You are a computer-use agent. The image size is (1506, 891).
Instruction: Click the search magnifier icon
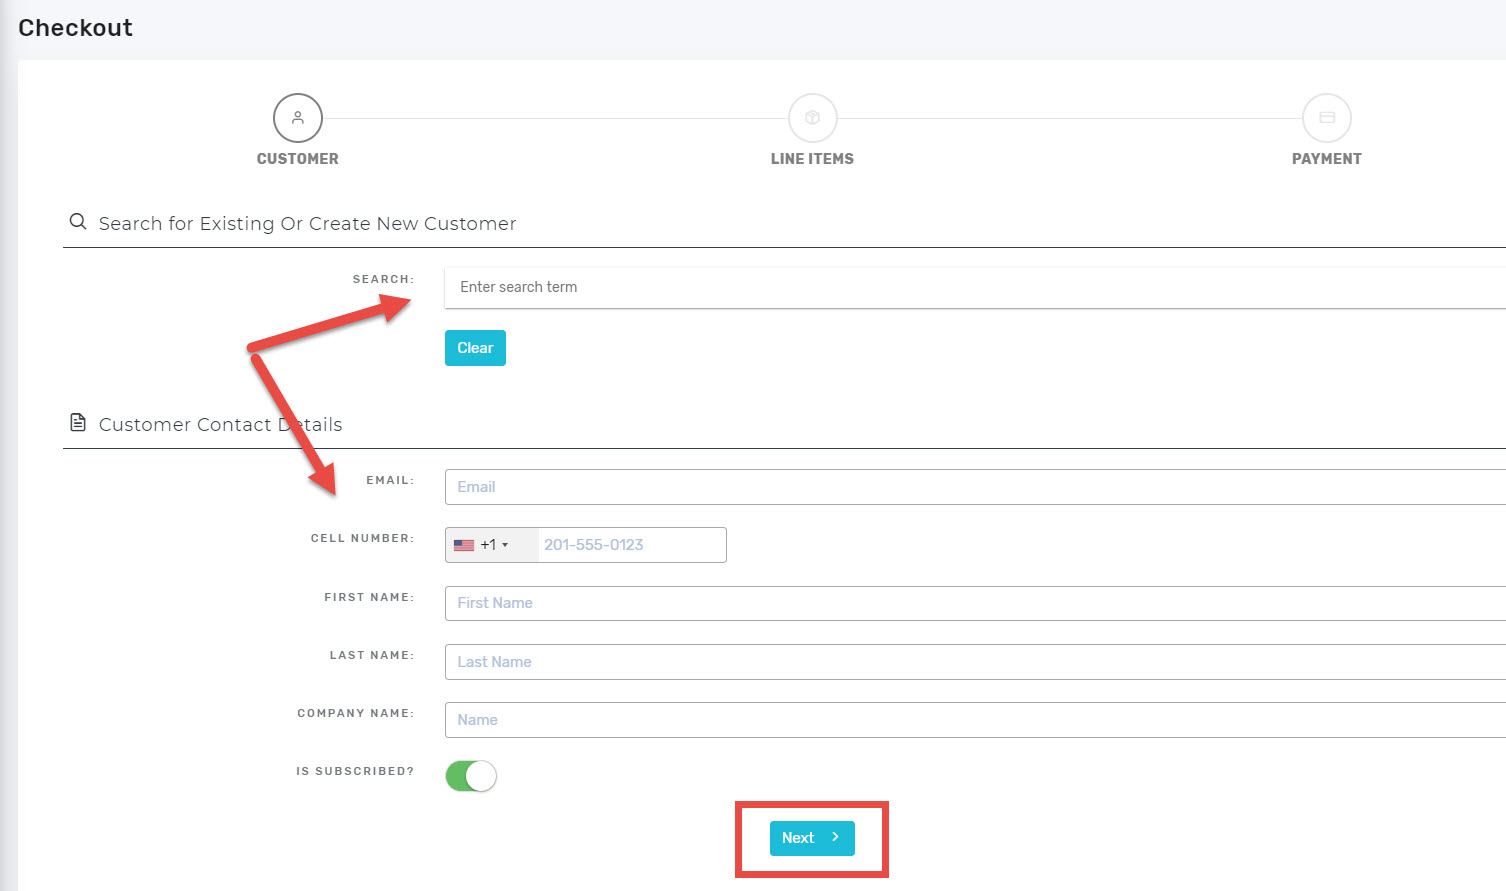pyautogui.click(x=78, y=222)
